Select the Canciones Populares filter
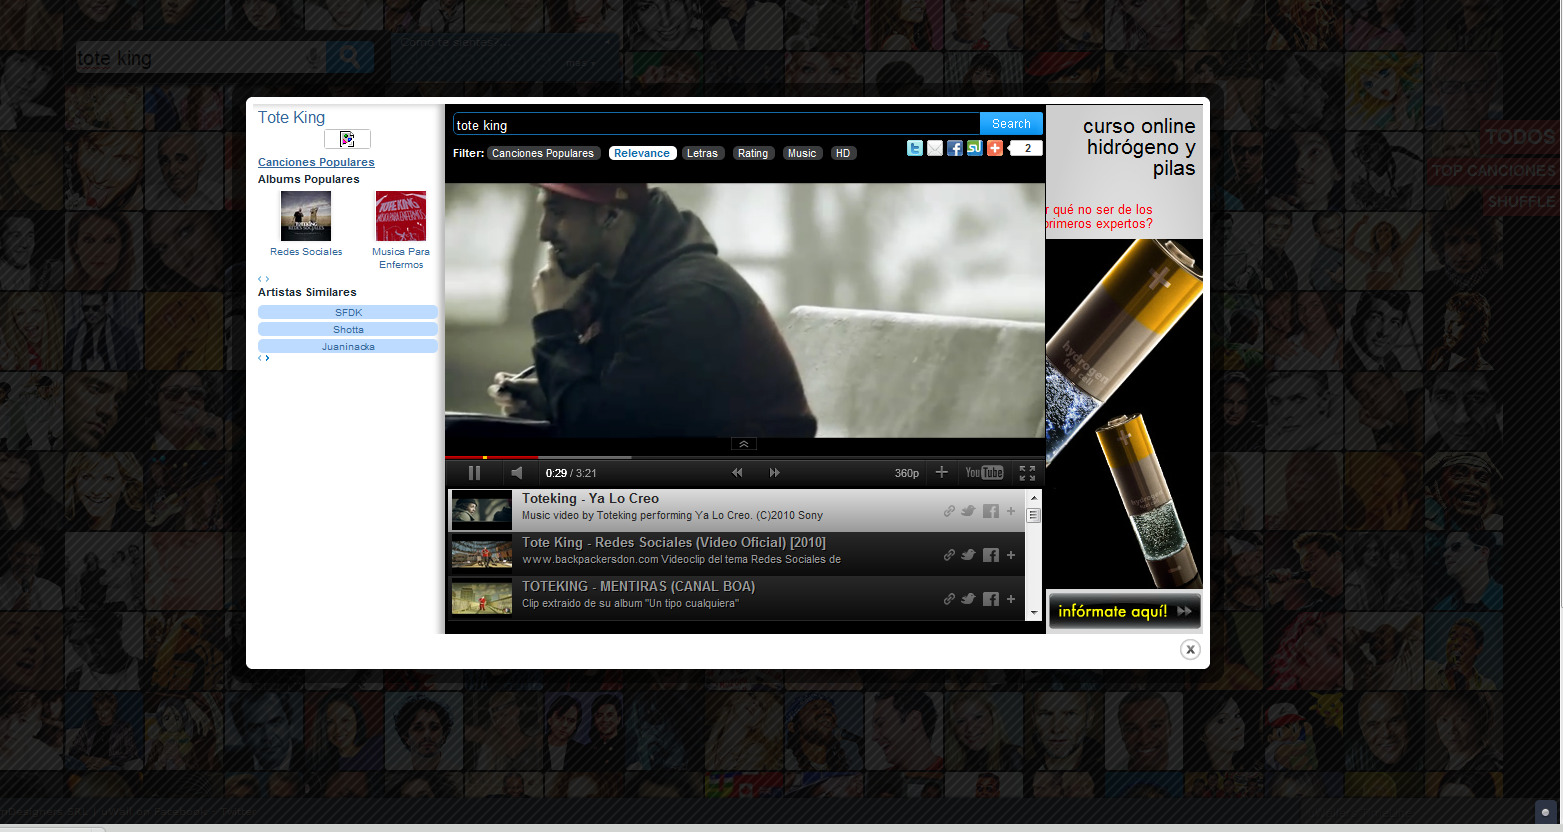Screen dimensions: 1563x832 pos(543,153)
